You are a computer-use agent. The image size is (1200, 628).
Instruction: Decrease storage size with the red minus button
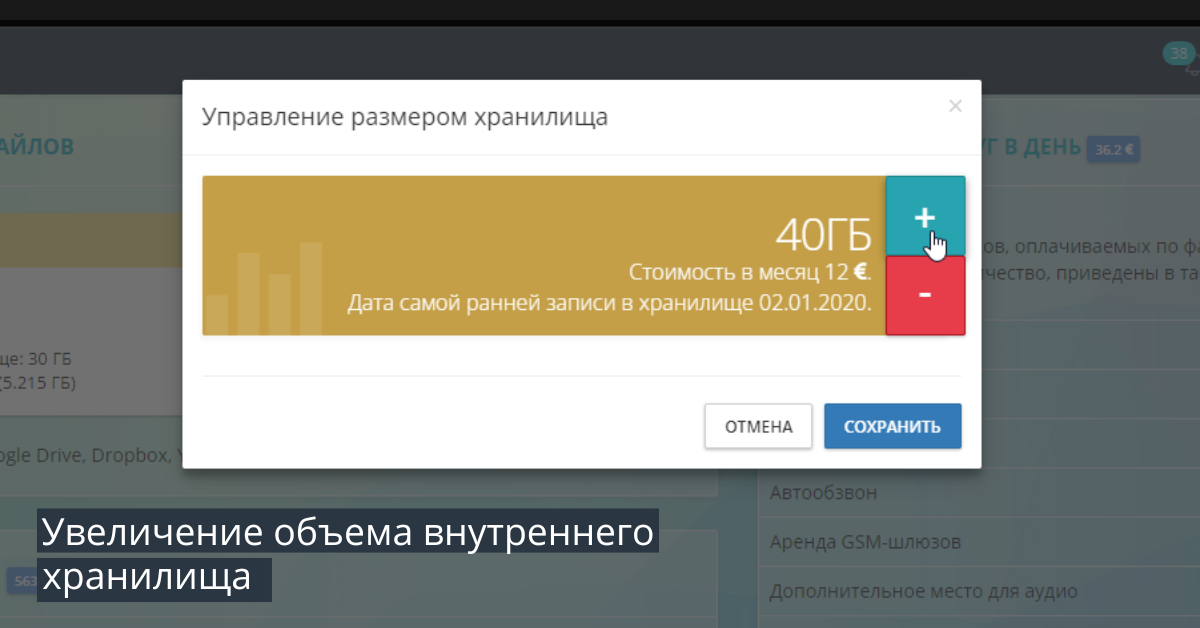pyautogui.click(x=925, y=295)
